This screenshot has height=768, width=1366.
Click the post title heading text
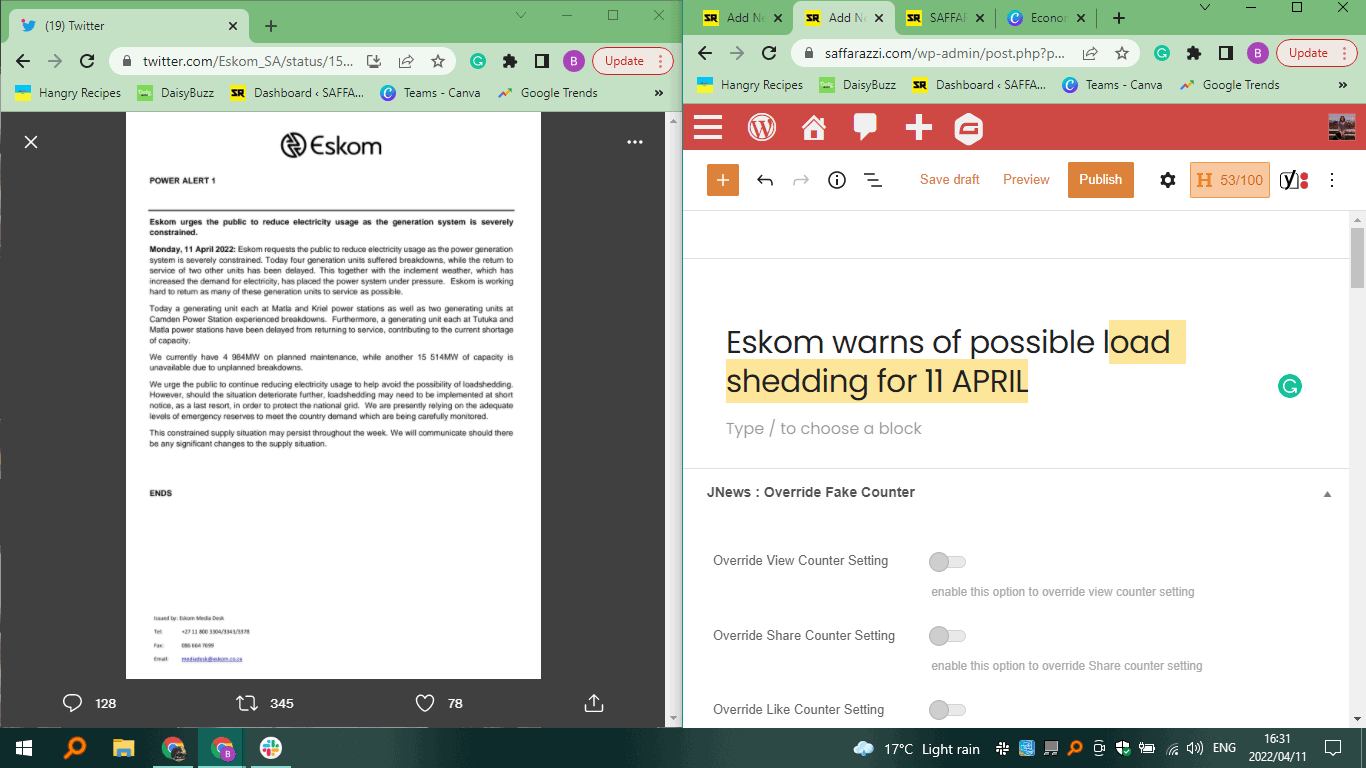955,361
